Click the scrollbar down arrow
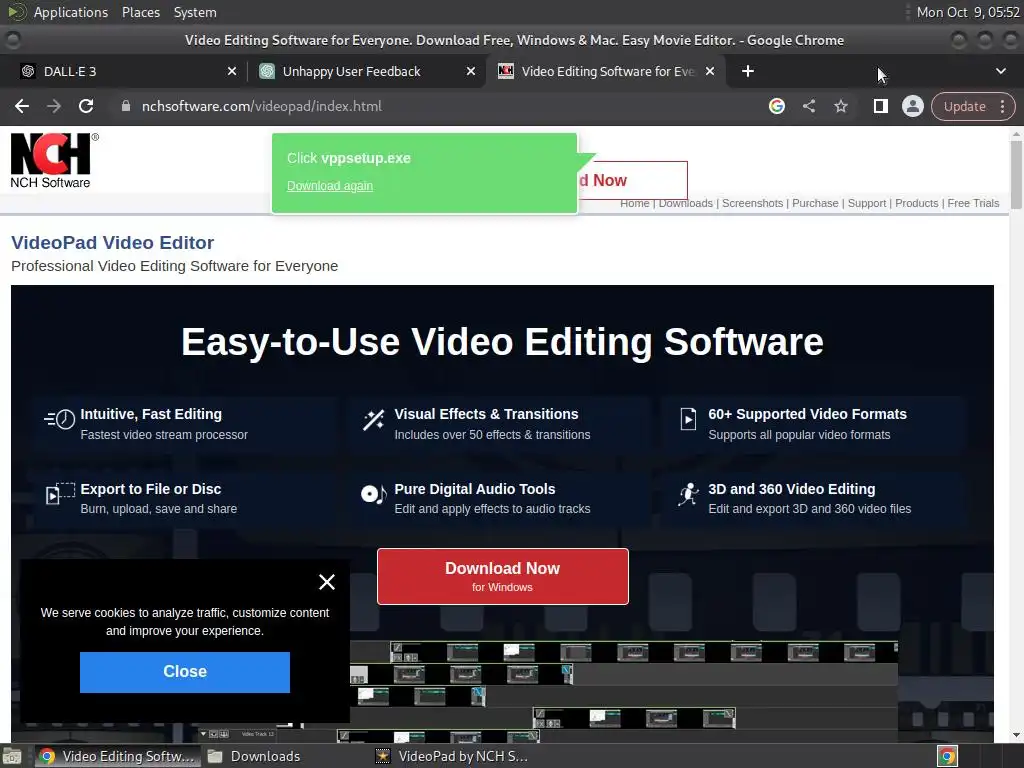Image resolution: width=1024 pixels, height=768 pixels. coord(1016,735)
